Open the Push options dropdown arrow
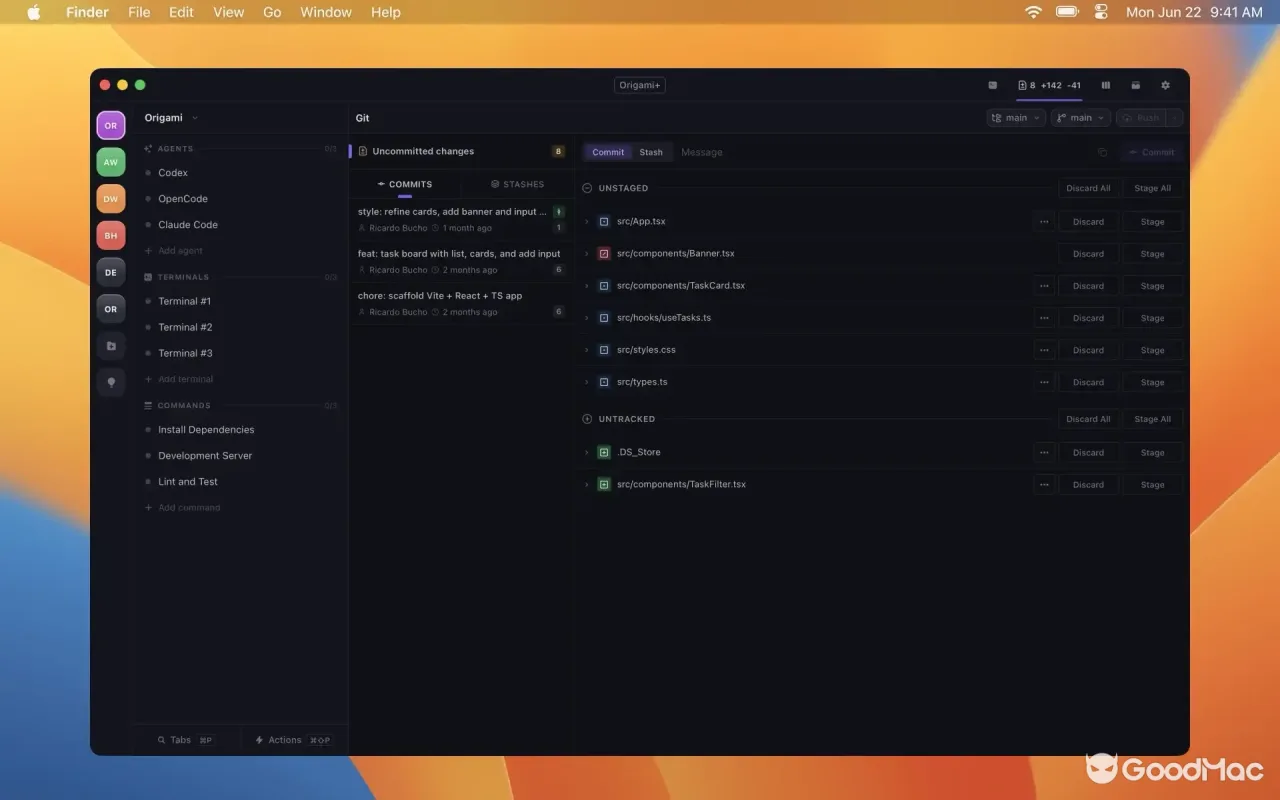 (1175, 118)
